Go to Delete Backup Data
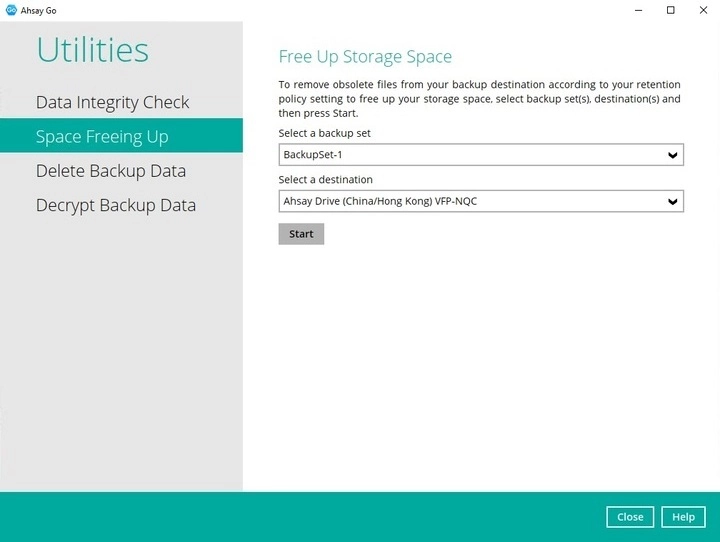 point(111,171)
